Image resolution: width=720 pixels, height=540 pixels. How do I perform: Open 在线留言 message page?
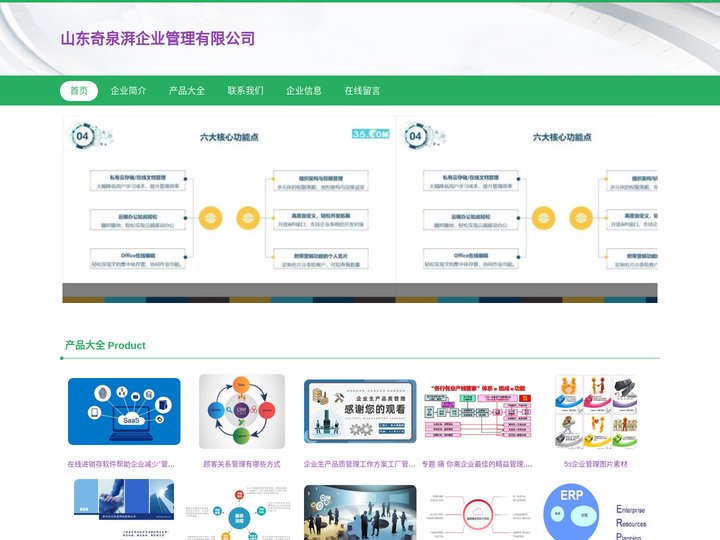[x=363, y=90]
